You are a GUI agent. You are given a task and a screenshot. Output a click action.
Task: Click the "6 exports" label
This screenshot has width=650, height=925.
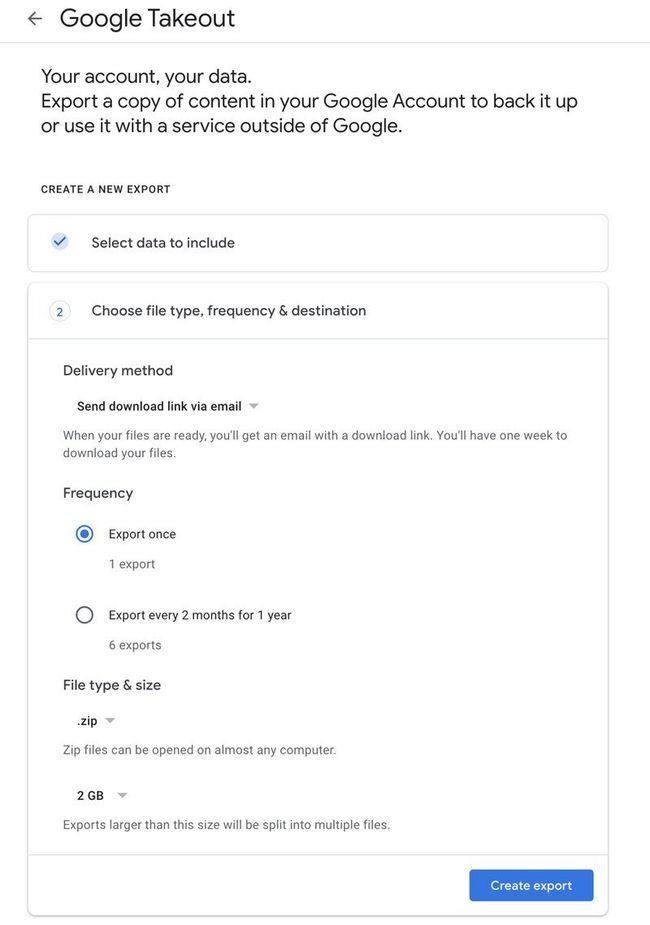[134, 644]
